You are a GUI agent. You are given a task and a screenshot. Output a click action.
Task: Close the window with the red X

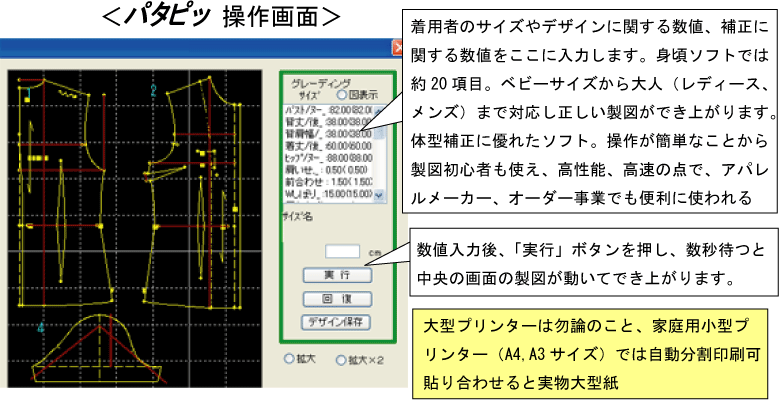pos(398,49)
